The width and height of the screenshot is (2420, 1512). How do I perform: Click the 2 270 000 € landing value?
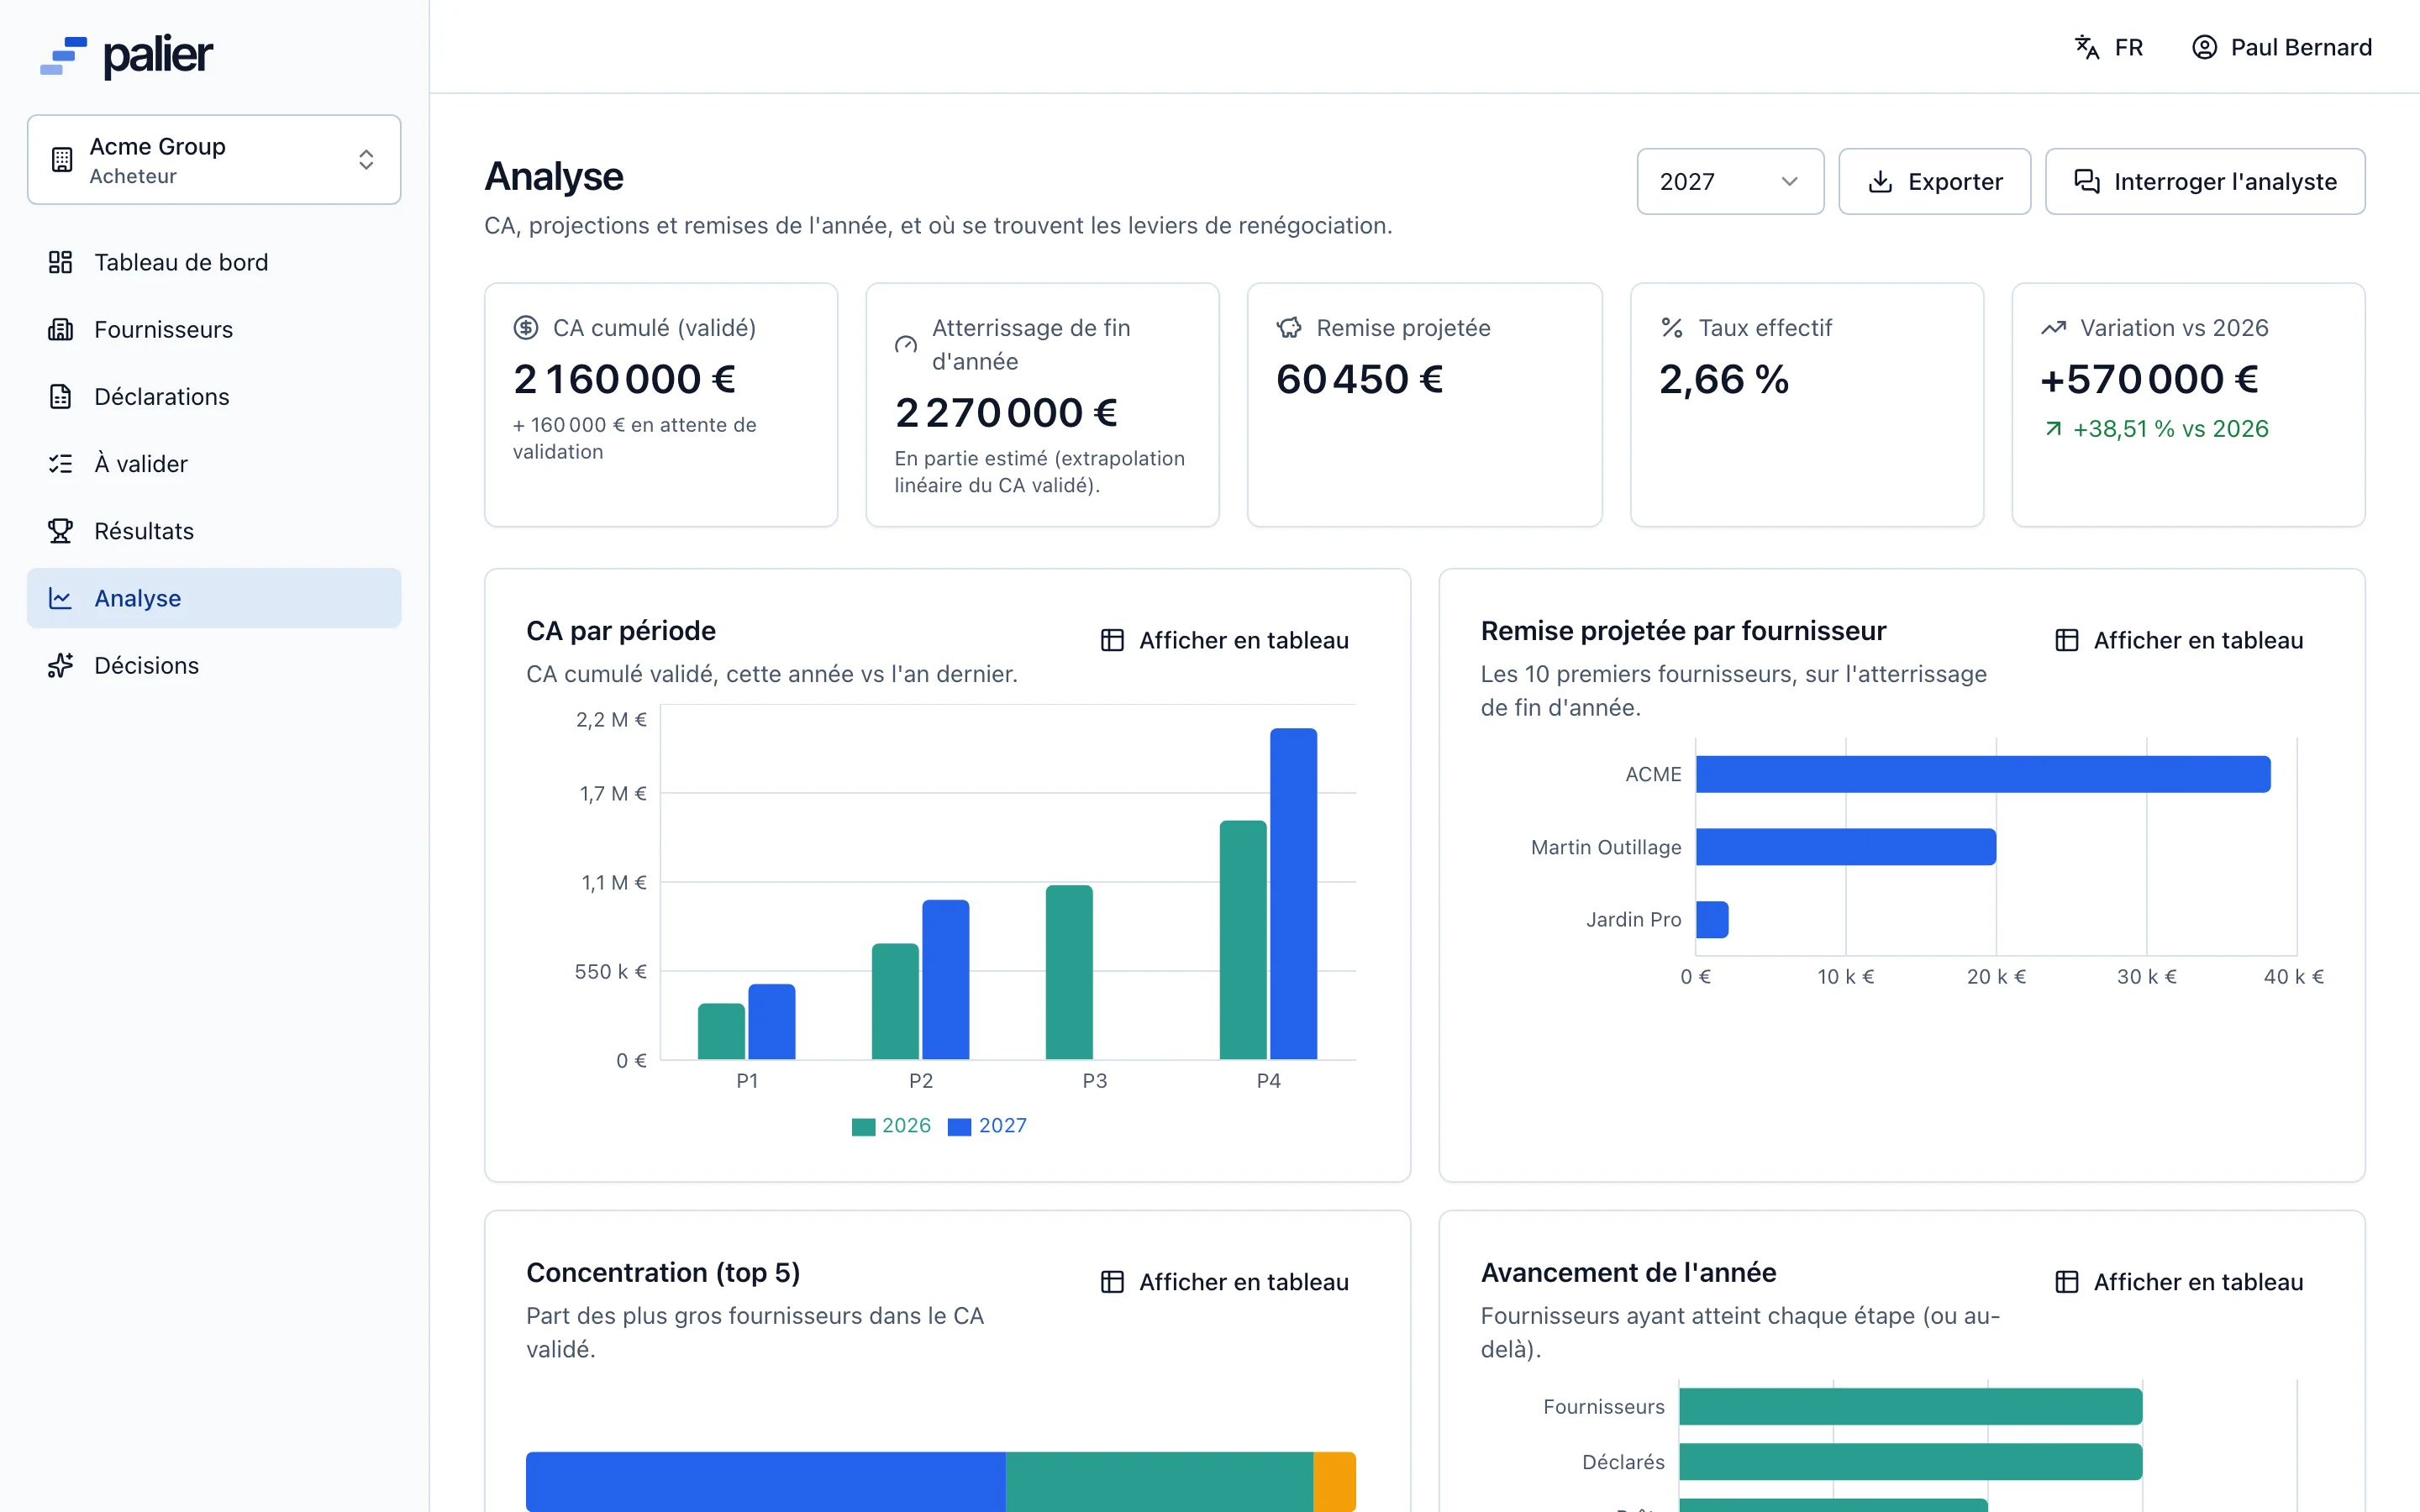(1006, 413)
